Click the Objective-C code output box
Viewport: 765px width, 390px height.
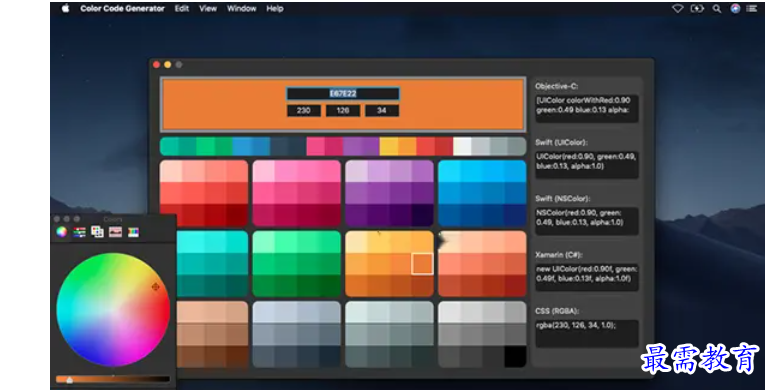[x=587, y=108]
